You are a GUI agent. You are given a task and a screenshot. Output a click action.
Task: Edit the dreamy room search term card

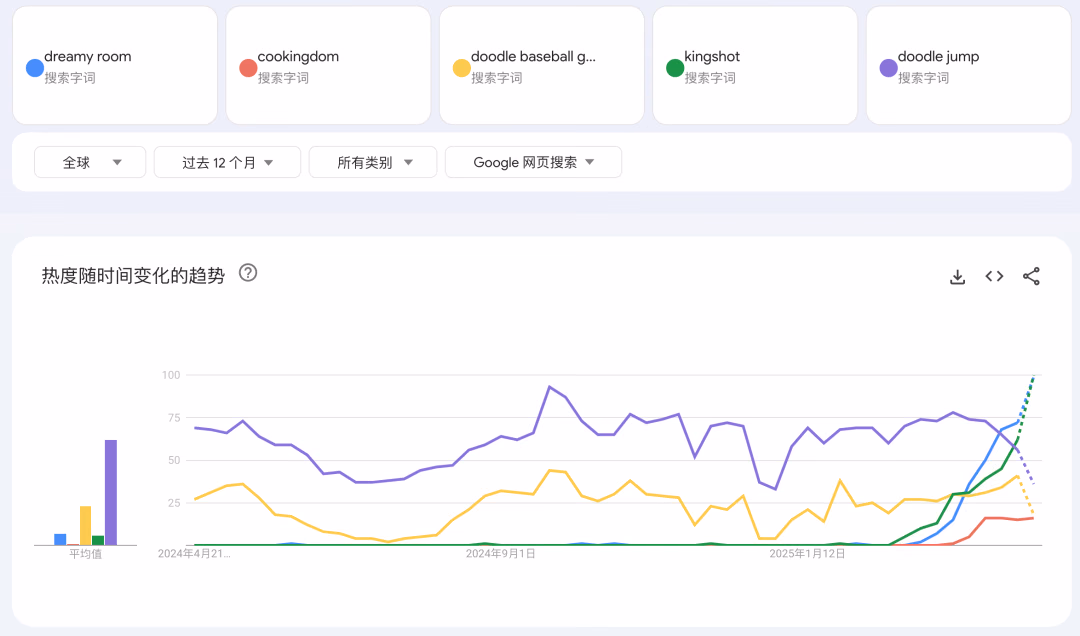coord(115,65)
